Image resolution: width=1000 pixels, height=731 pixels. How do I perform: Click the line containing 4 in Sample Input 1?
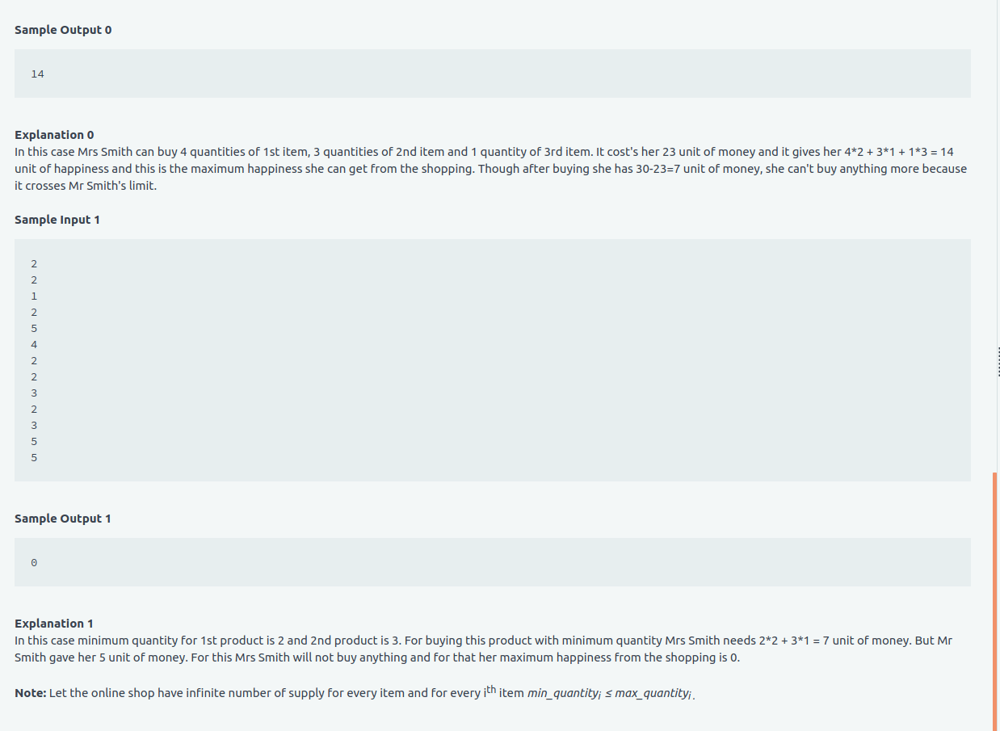(34, 345)
